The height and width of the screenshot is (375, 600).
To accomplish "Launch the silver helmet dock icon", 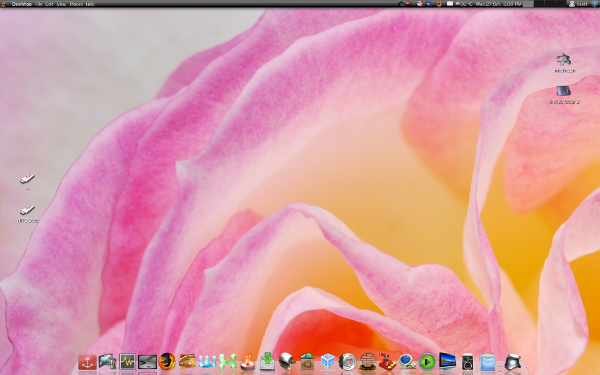I will click(287, 362).
